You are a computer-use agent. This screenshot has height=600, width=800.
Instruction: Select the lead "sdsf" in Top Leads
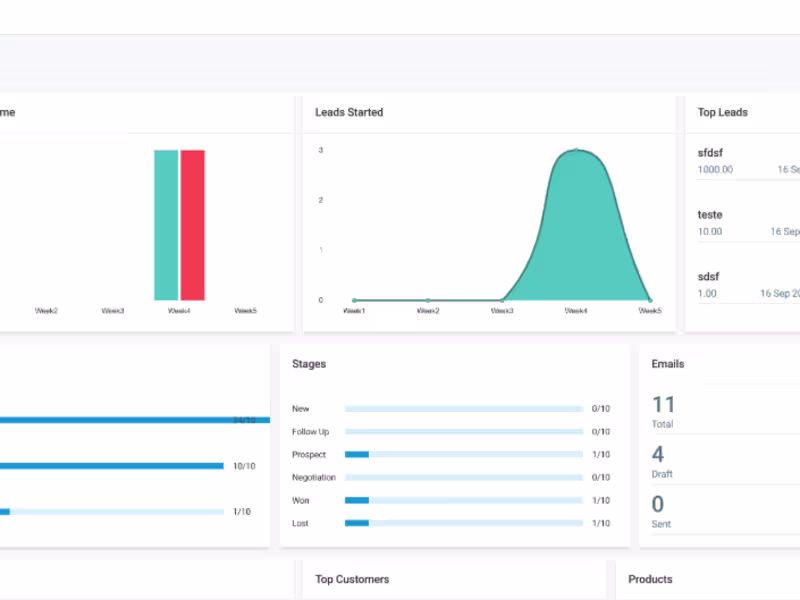(709, 276)
